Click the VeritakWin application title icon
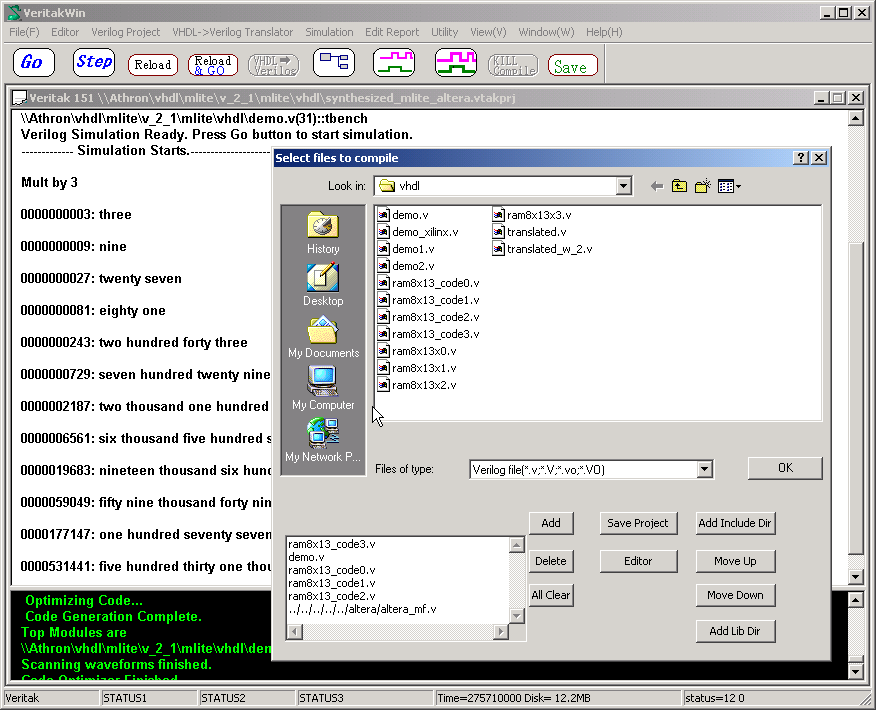876x710 pixels. click(14, 12)
